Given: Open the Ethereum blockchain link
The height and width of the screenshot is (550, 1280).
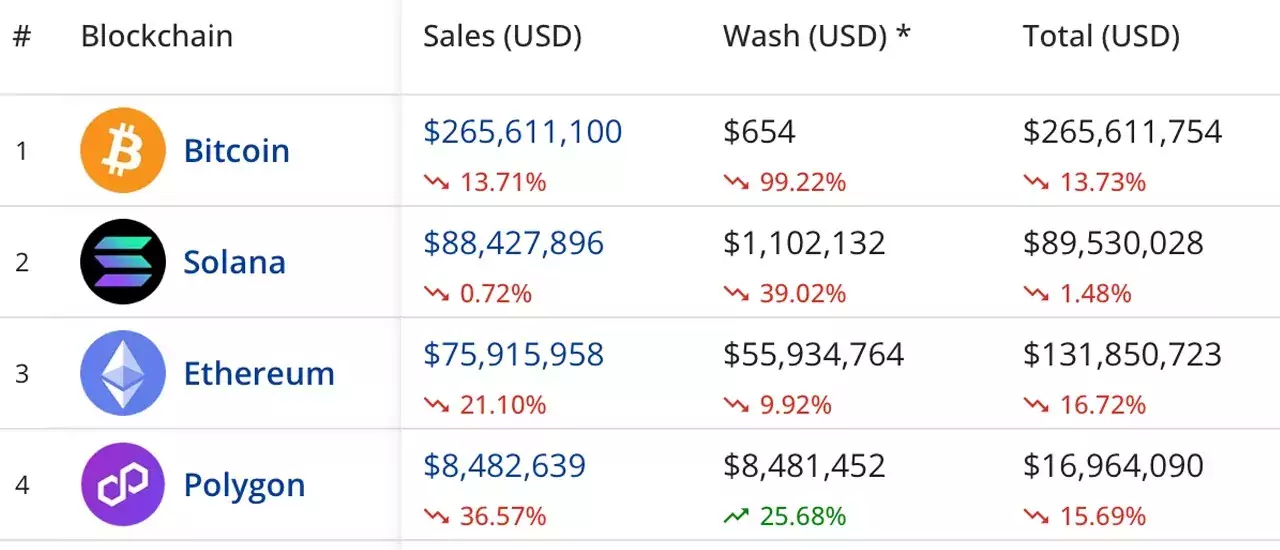Looking at the screenshot, I should [258, 373].
